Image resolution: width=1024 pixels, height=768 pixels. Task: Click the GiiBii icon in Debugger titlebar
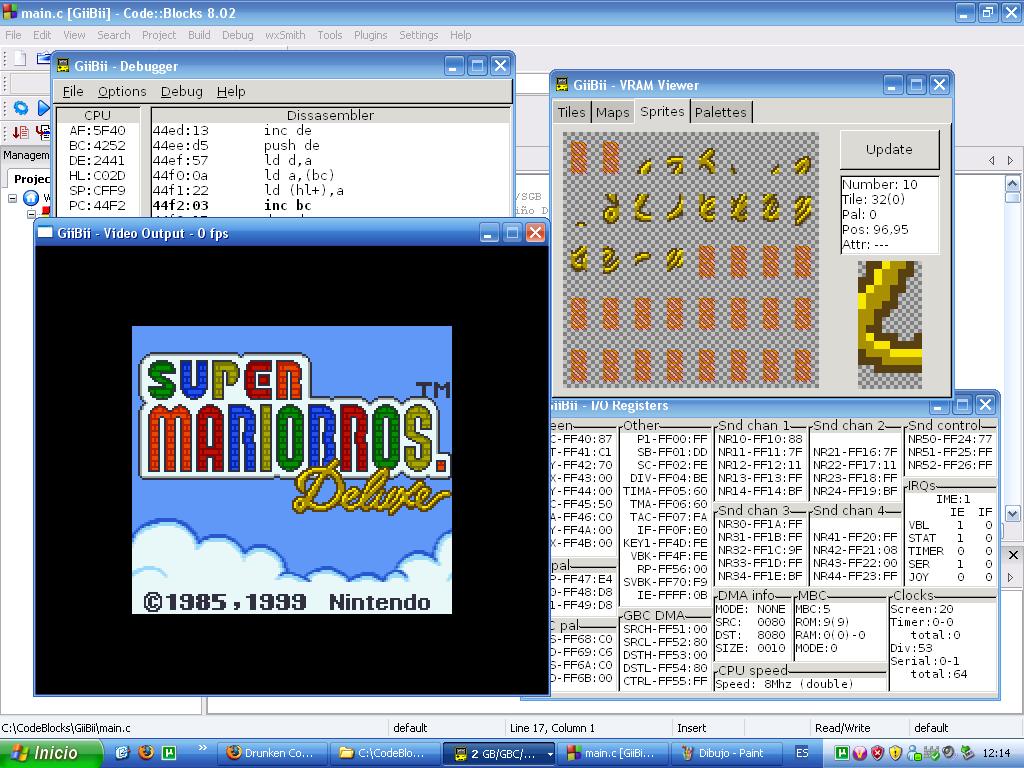point(63,66)
